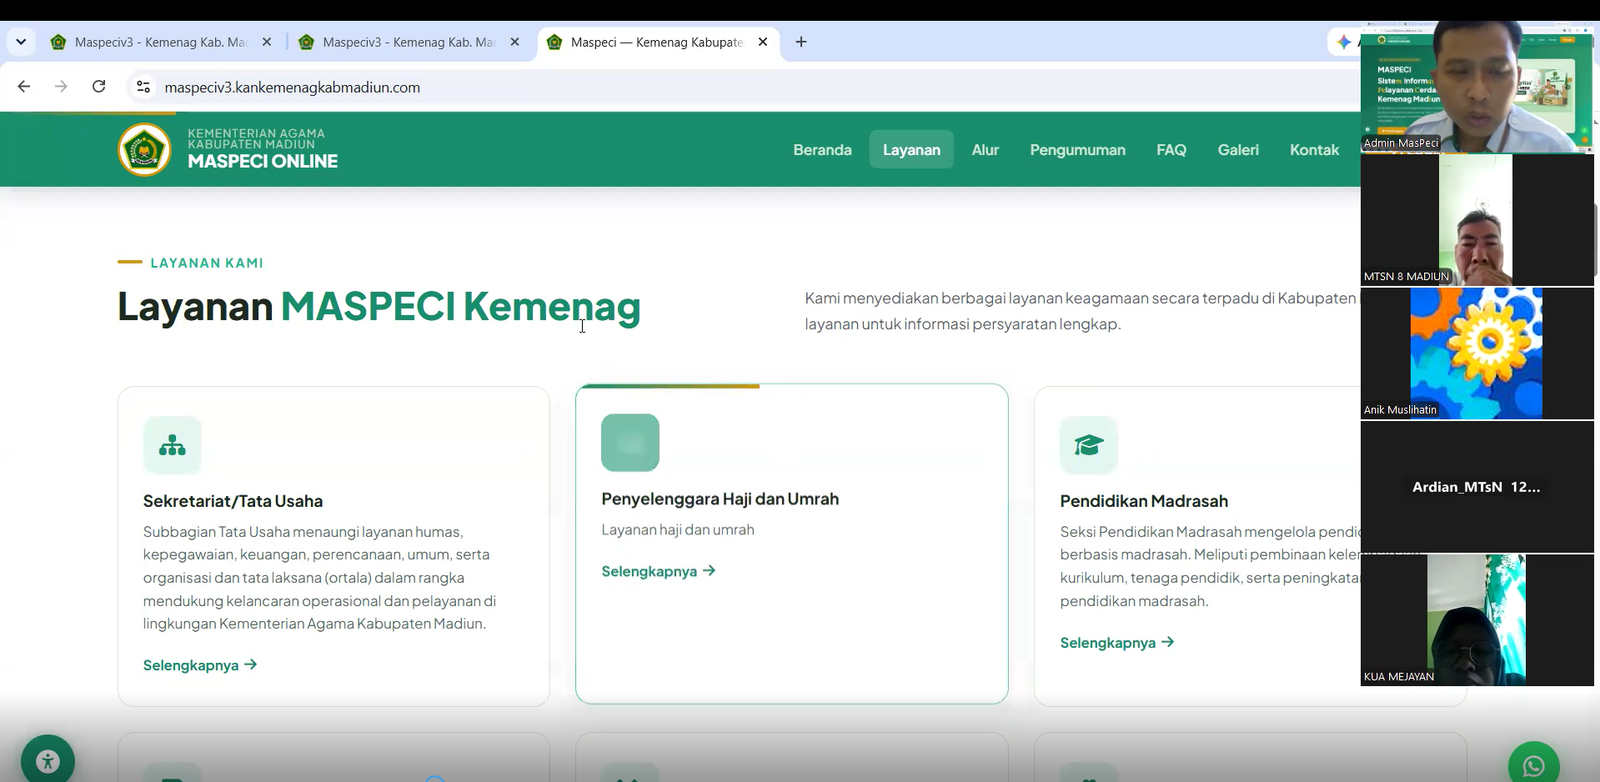Viewport: 1600px width, 782px height.
Task: Click the Penyelenggara Haji dan Umrah title
Action: coord(720,499)
